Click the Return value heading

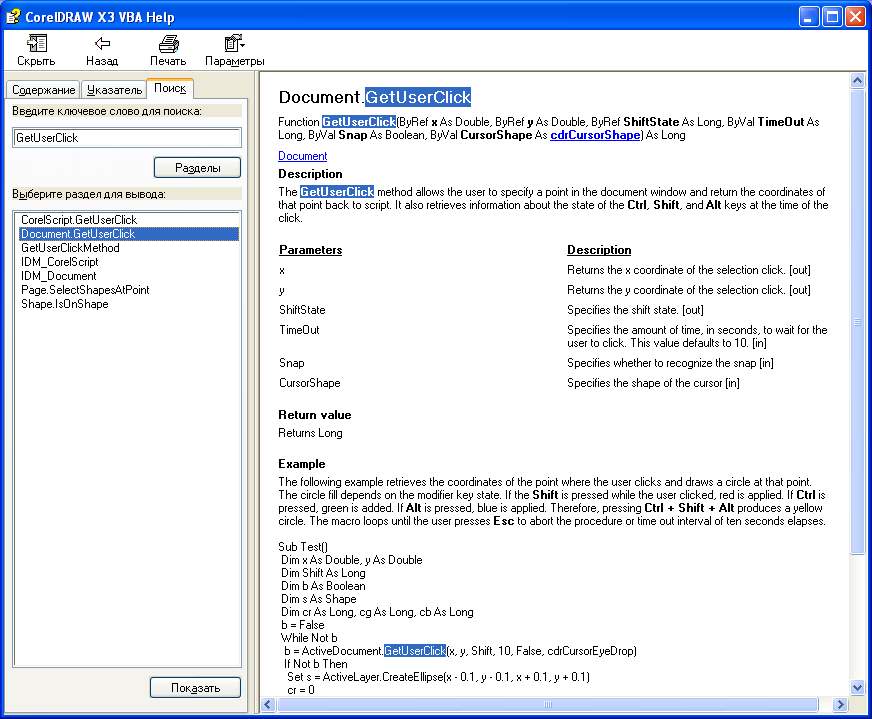[315, 415]
